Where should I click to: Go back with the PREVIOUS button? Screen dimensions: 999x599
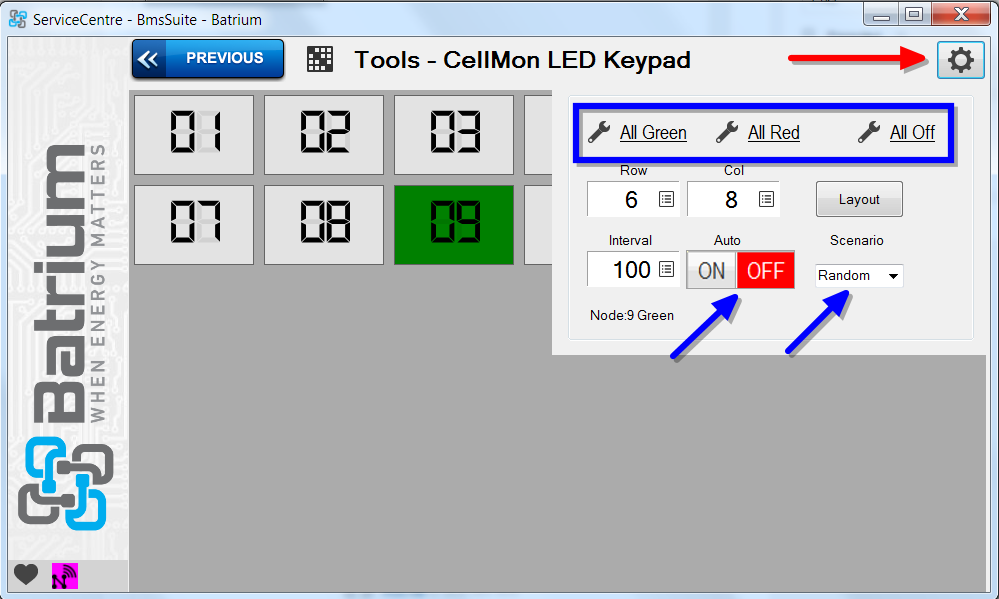[208, 59]
